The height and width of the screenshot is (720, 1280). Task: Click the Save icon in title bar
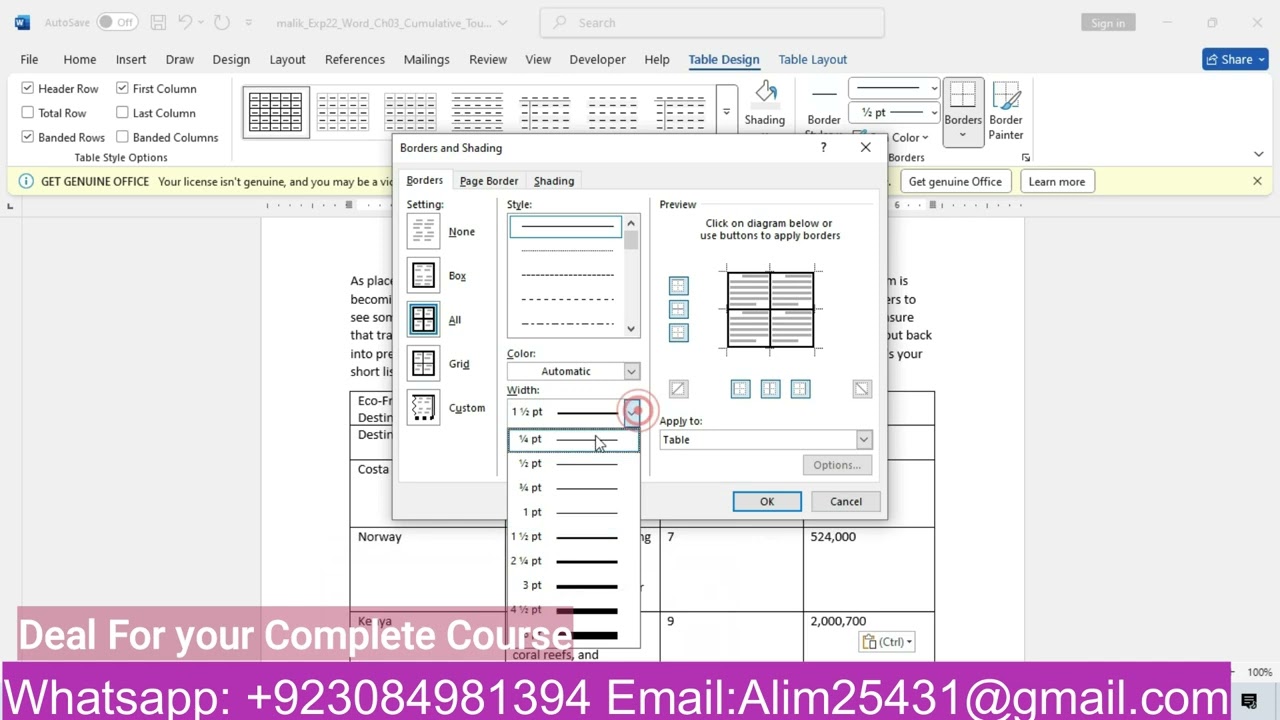coord(158,22)
